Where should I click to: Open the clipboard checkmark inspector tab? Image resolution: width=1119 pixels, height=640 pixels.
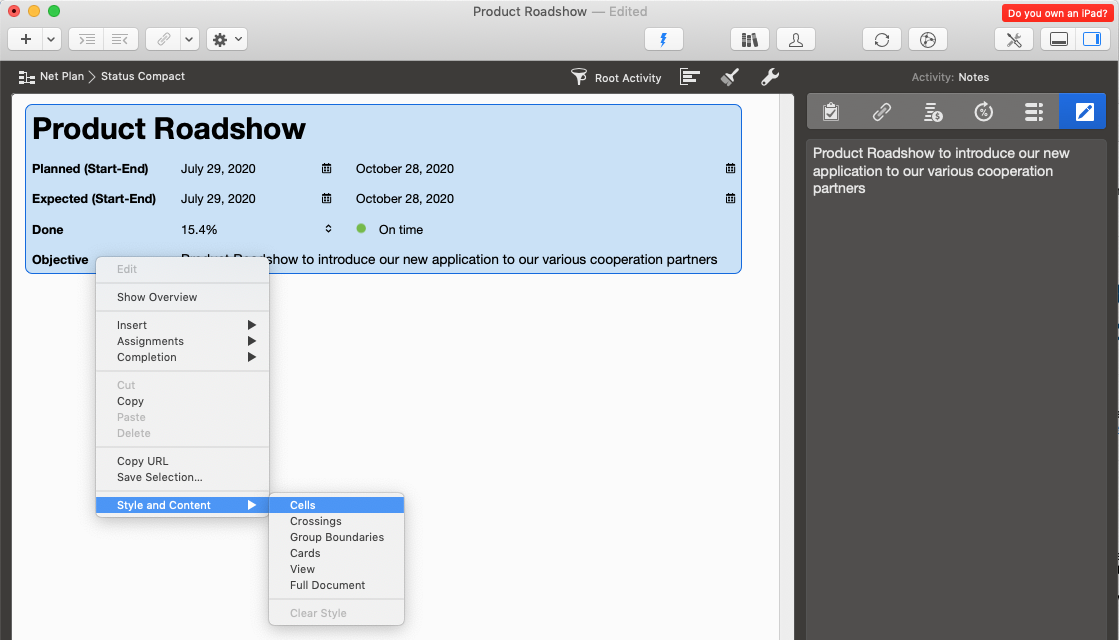831,112
